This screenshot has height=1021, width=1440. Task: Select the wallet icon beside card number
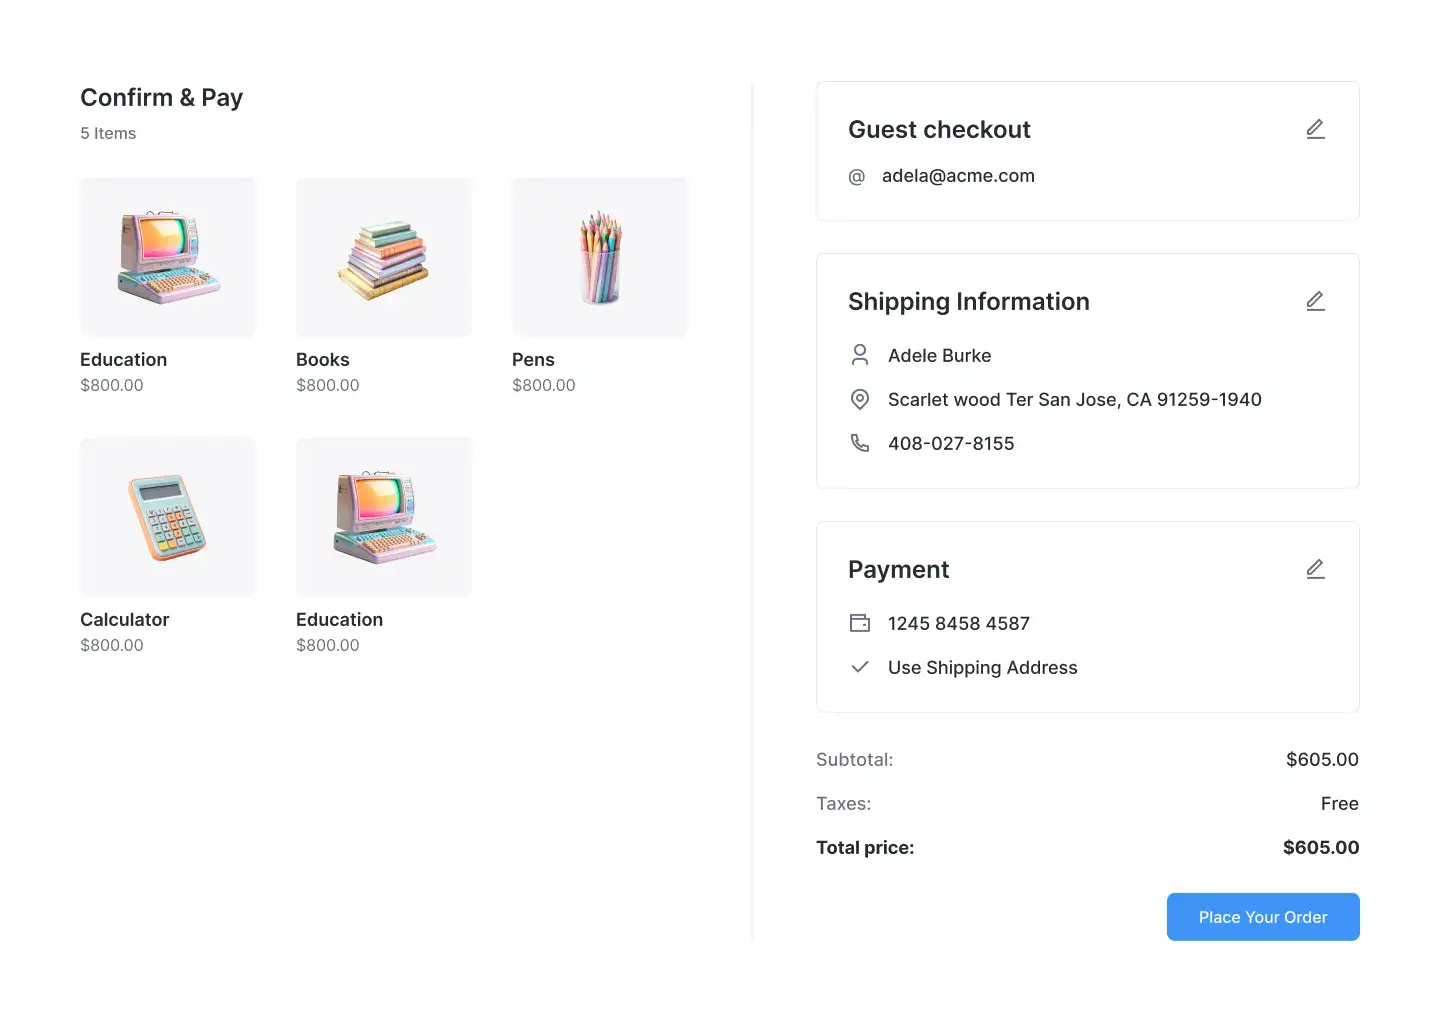(859, 623)
